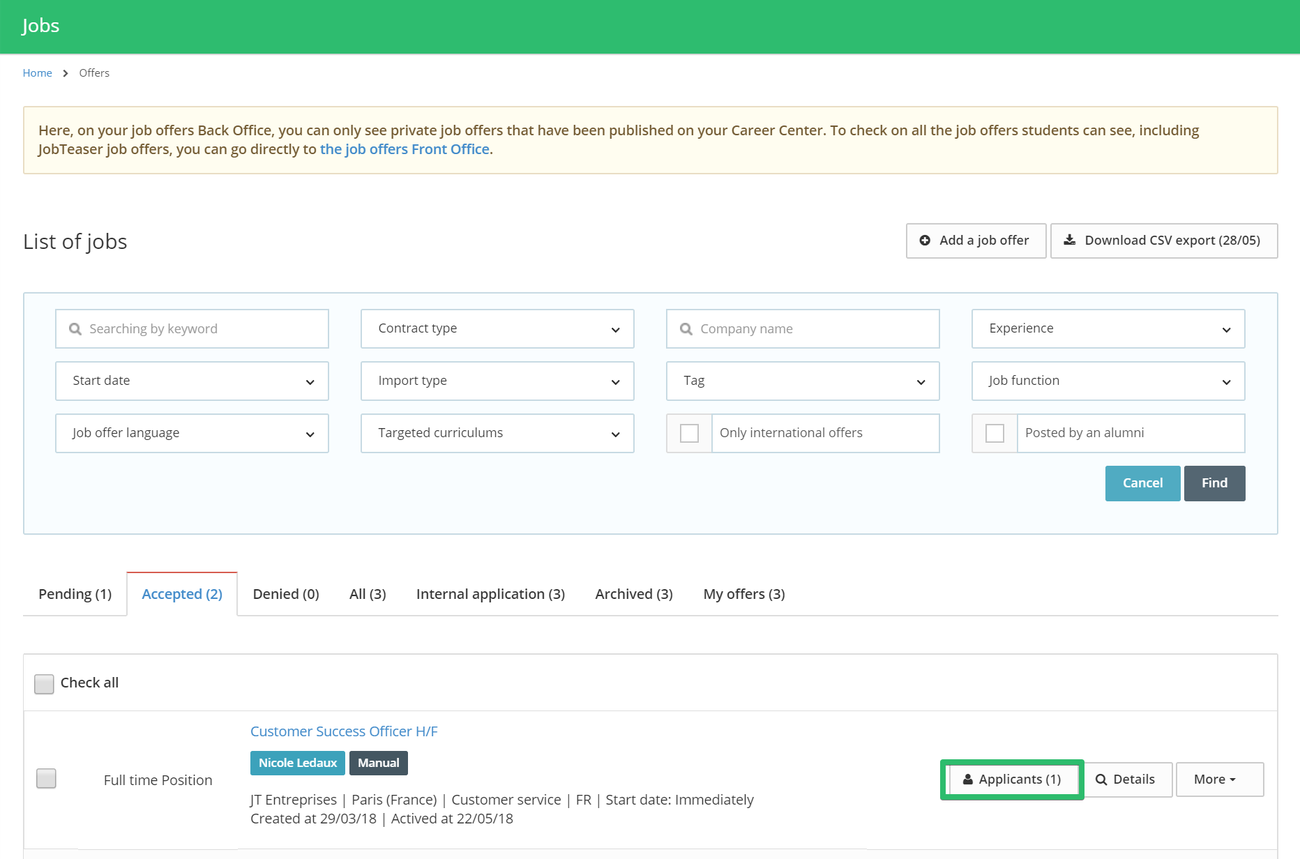
Task: Open the Tag dropdown
Action: [x=803, y=381]
